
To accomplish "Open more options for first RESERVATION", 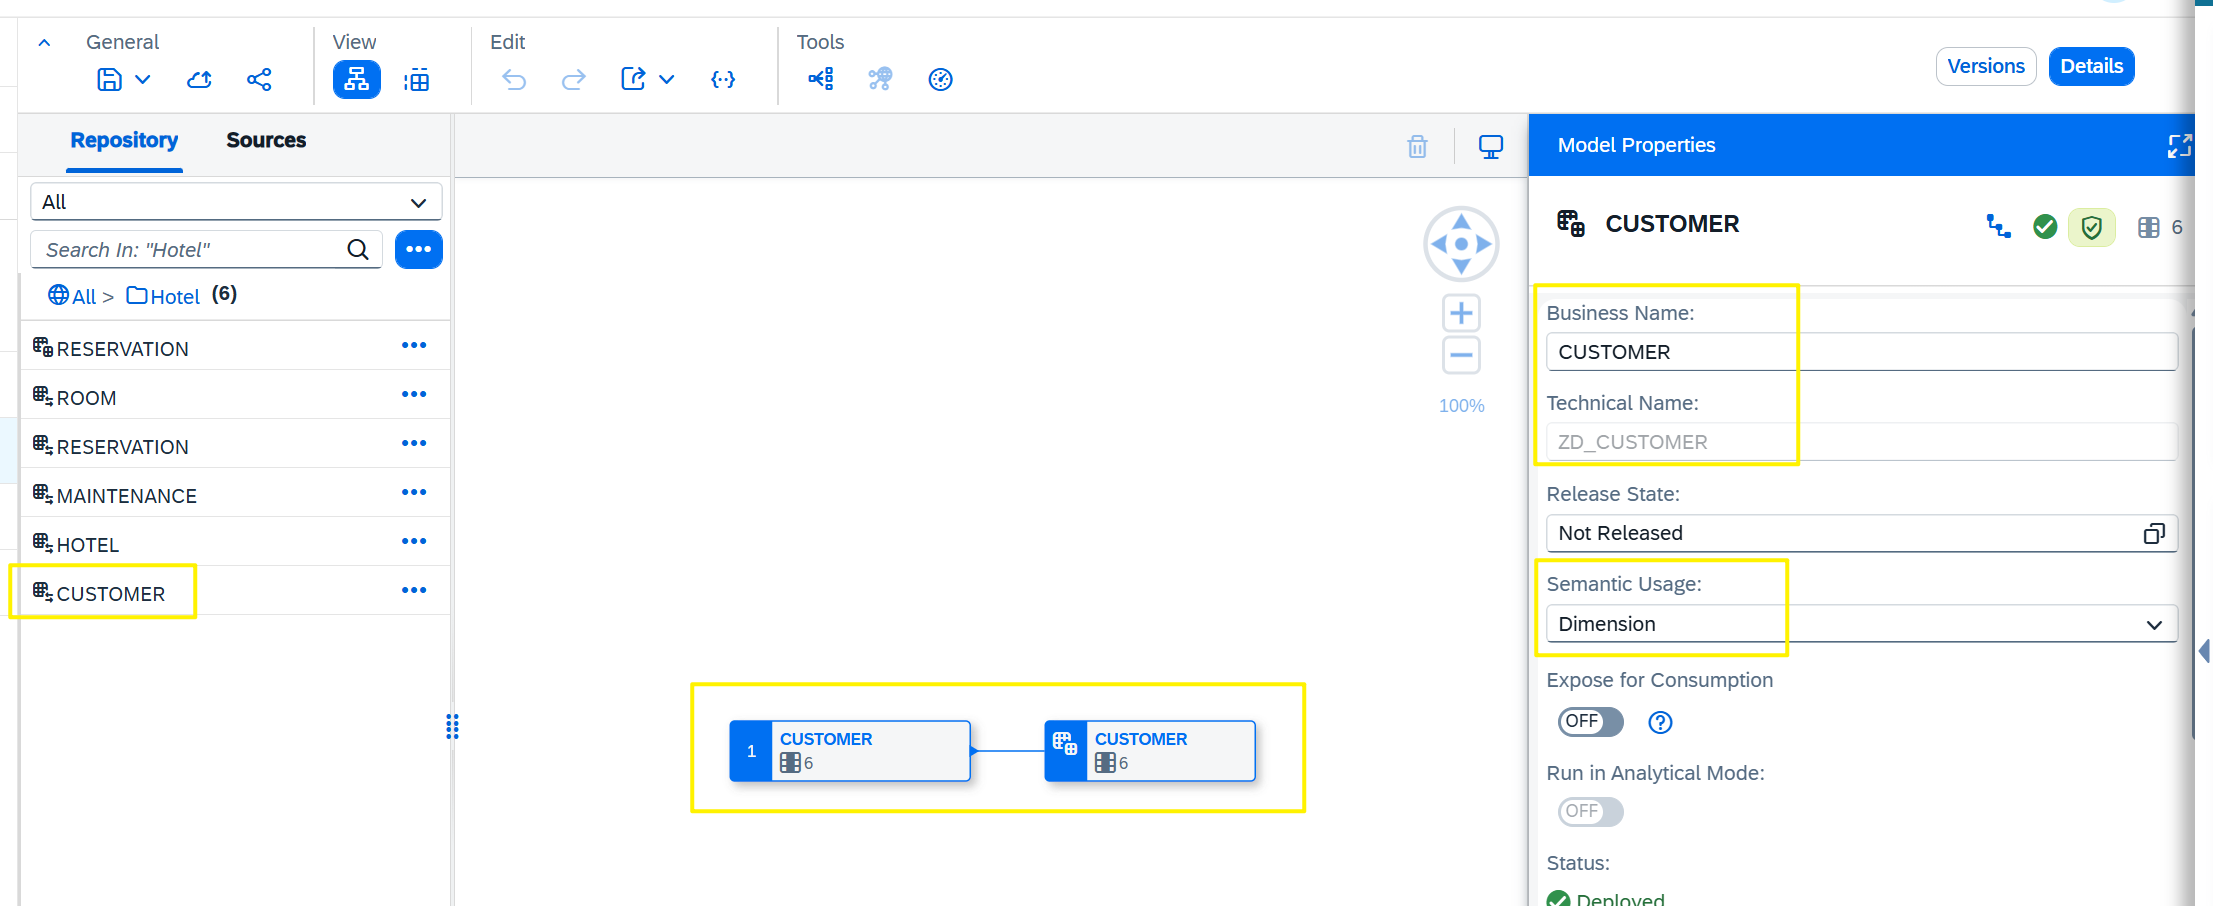I will click(414, 345).
